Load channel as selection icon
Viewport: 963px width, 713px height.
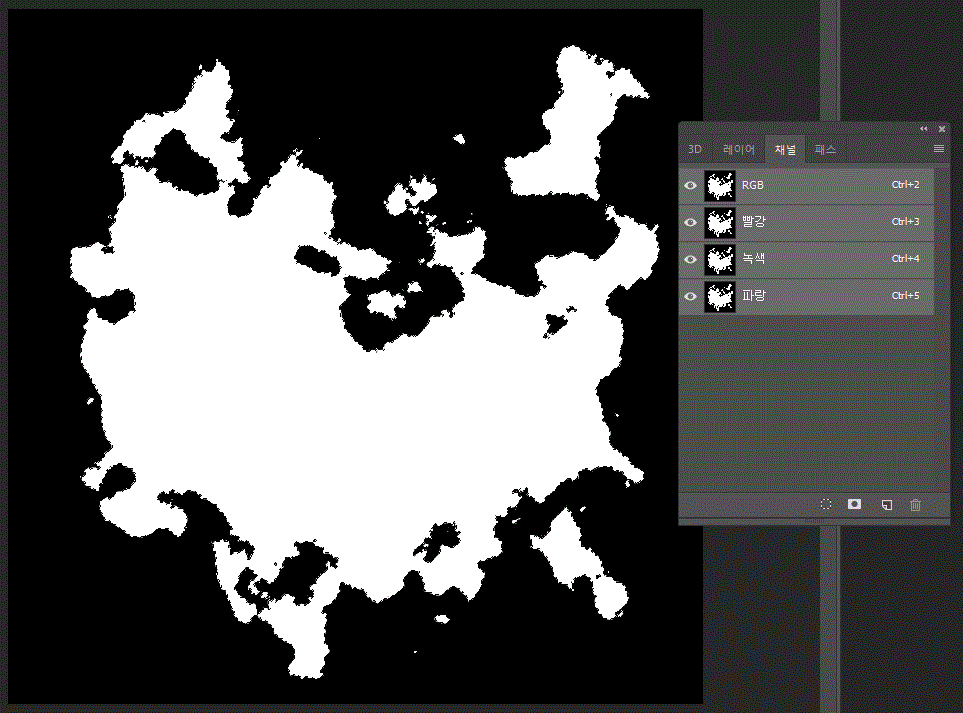click(x=826, y=504)
